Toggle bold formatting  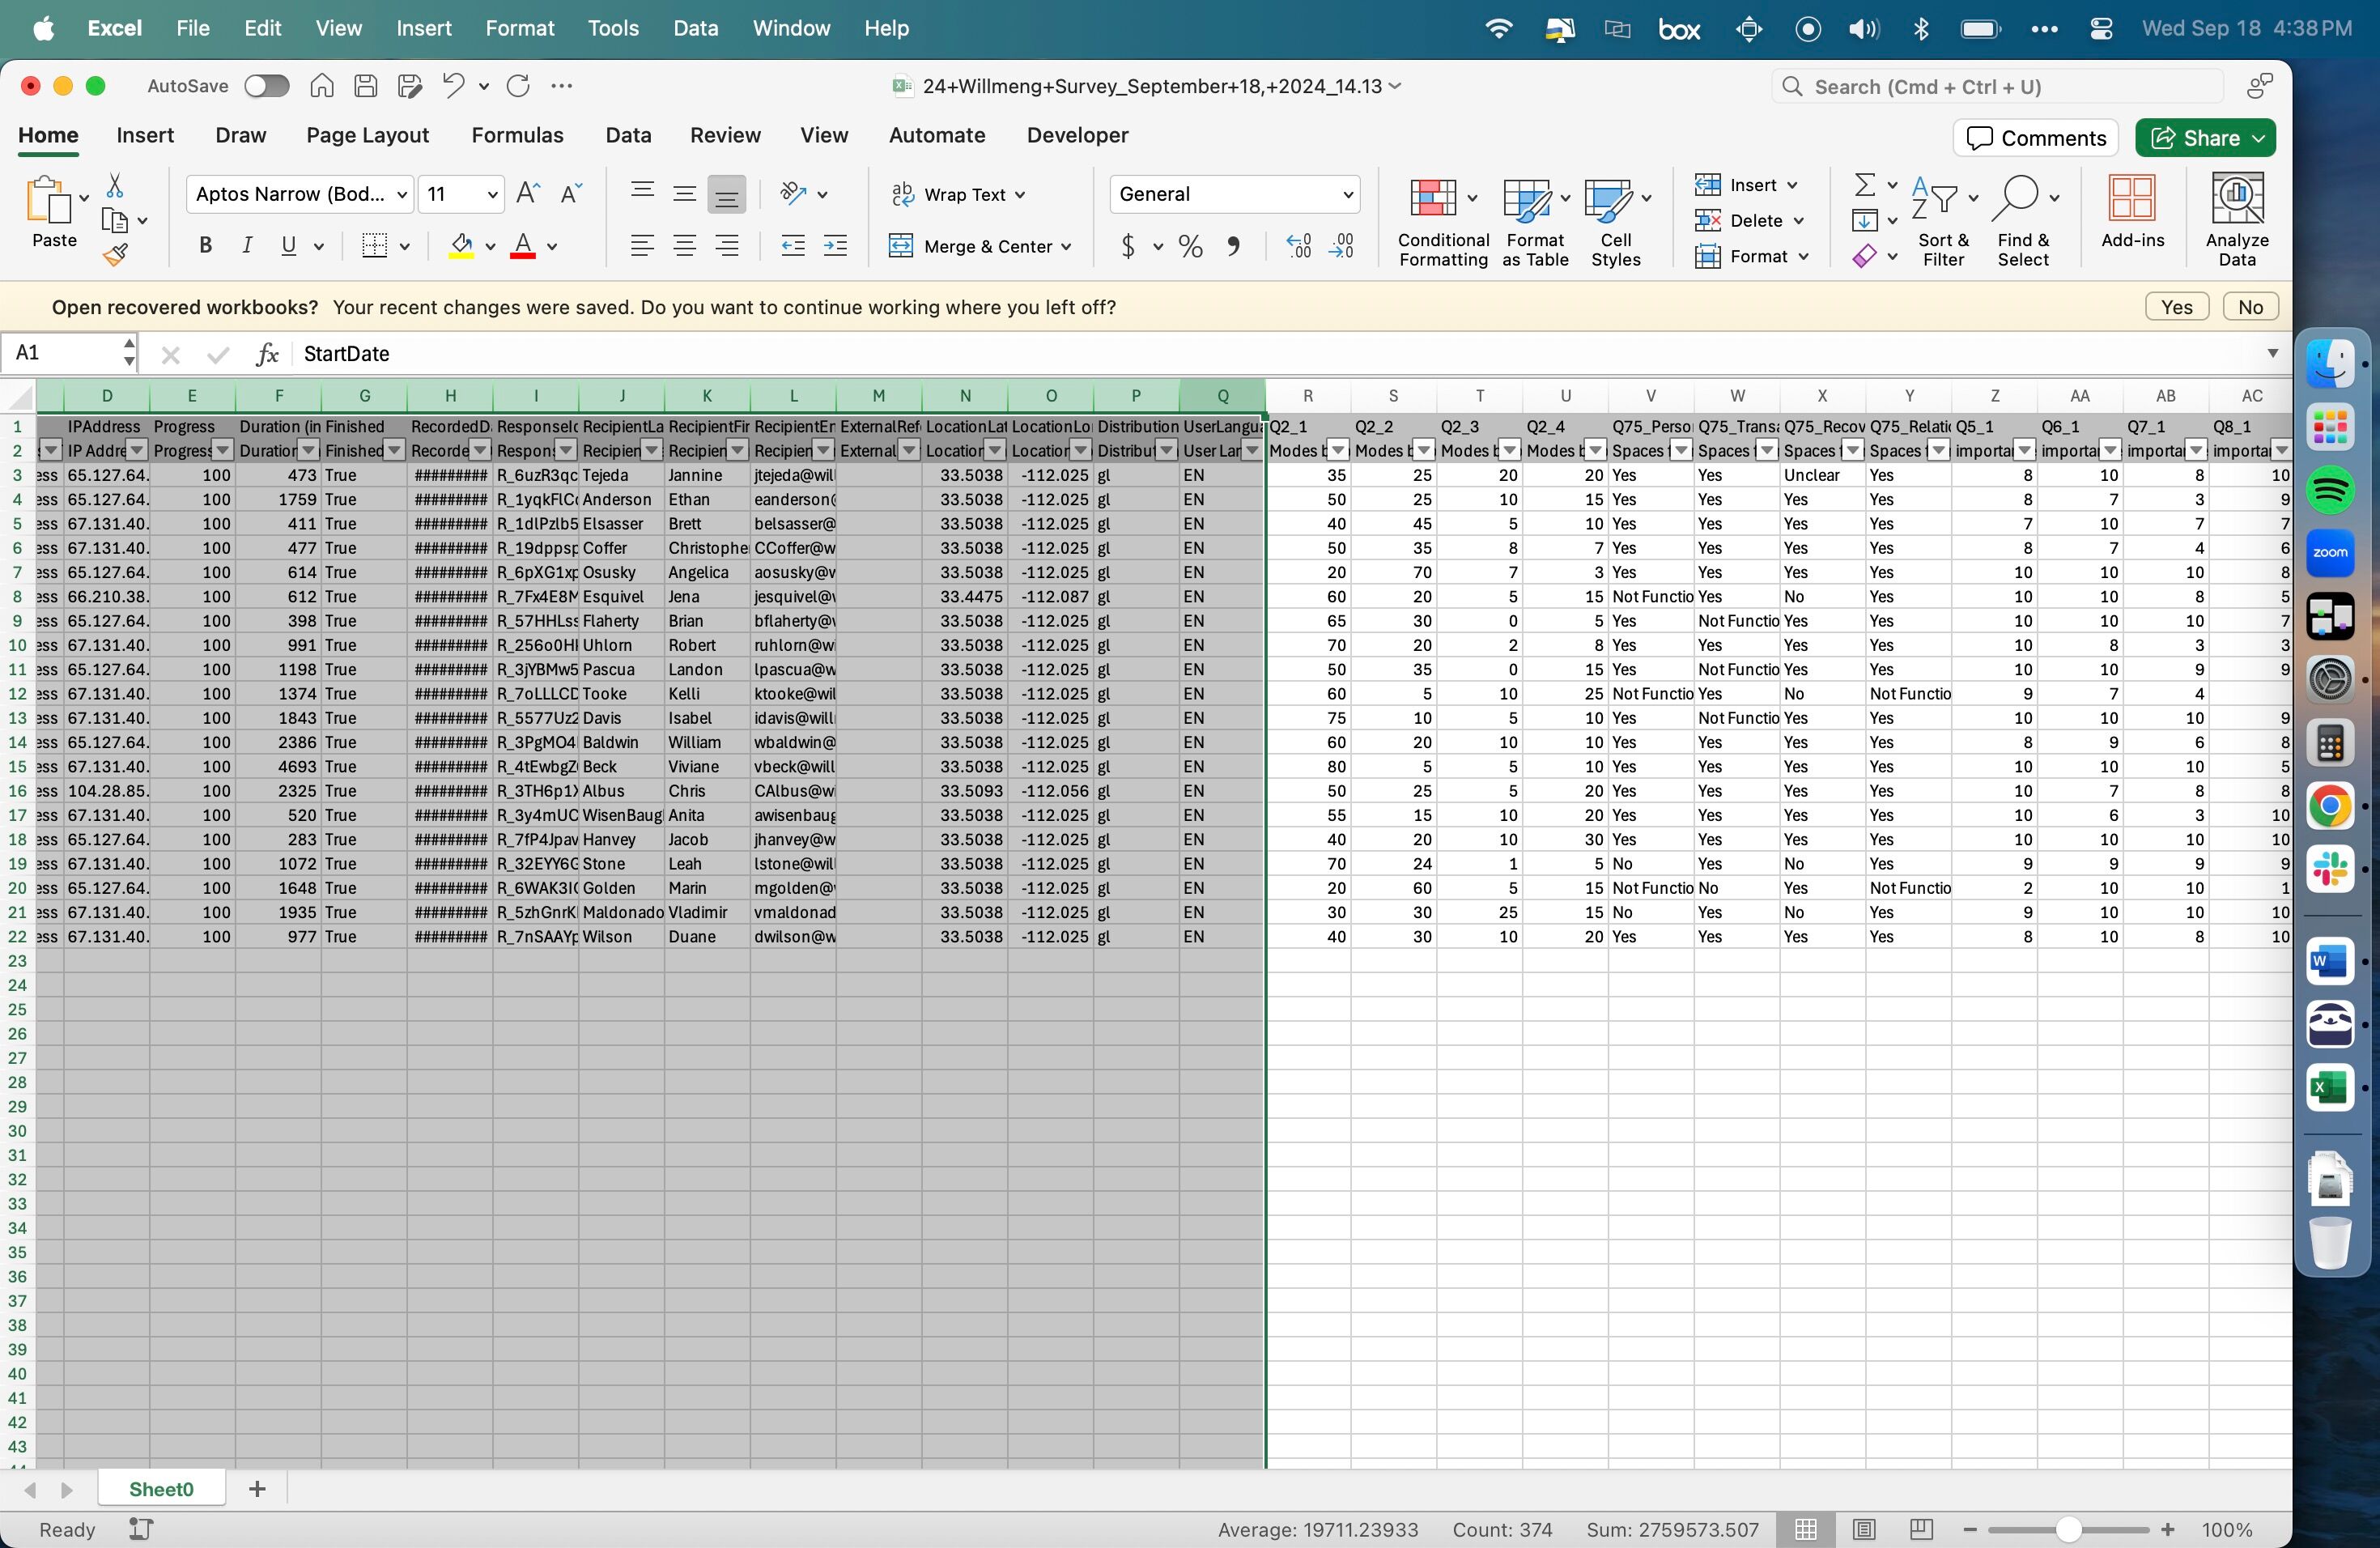click(205, 246)
